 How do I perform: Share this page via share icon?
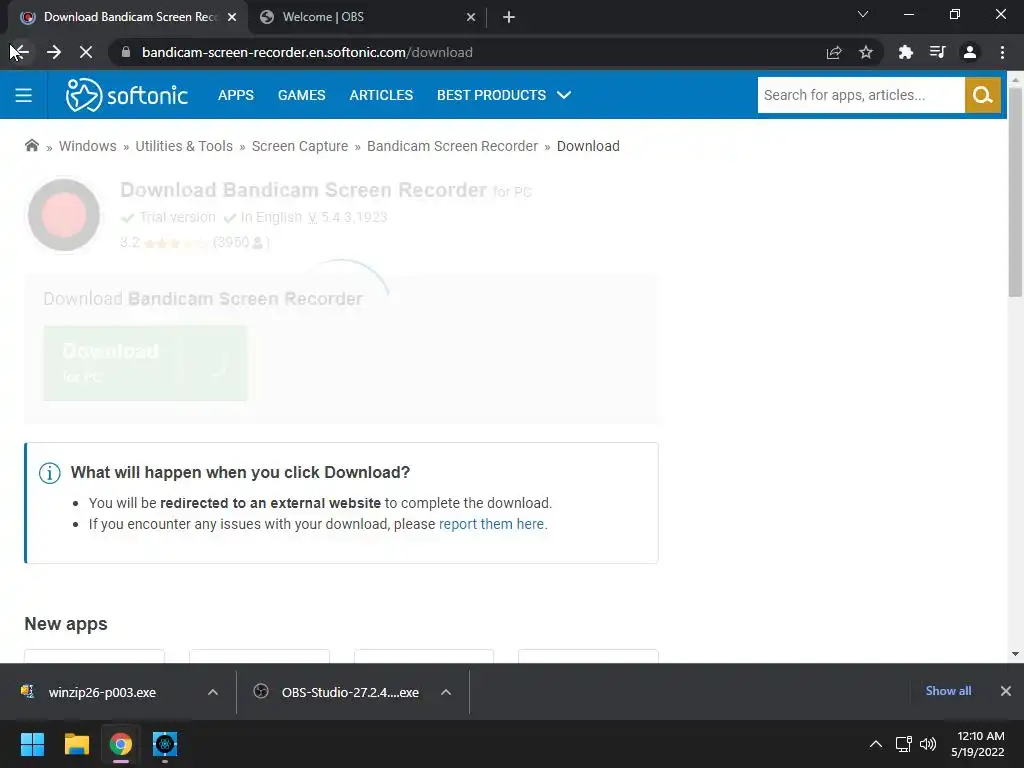coord(834,52)
